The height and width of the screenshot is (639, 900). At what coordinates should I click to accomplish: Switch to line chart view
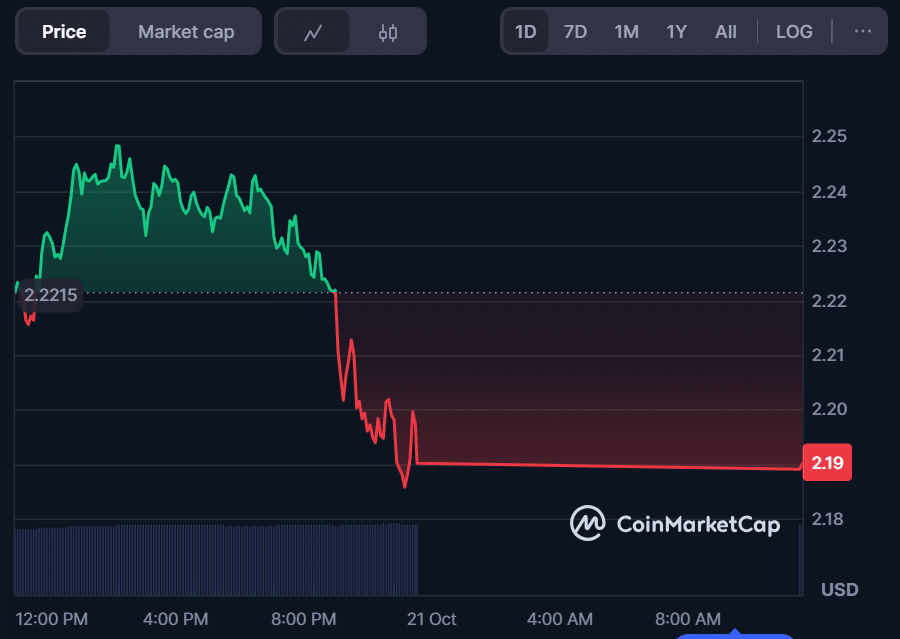[313, 32]
